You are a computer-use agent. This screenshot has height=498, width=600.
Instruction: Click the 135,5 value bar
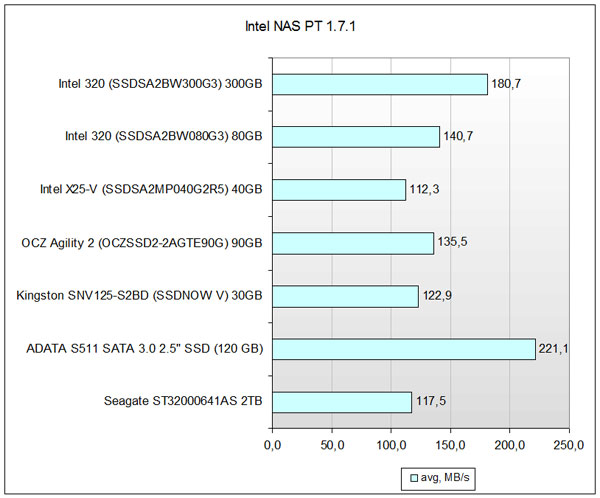point(353,243)
